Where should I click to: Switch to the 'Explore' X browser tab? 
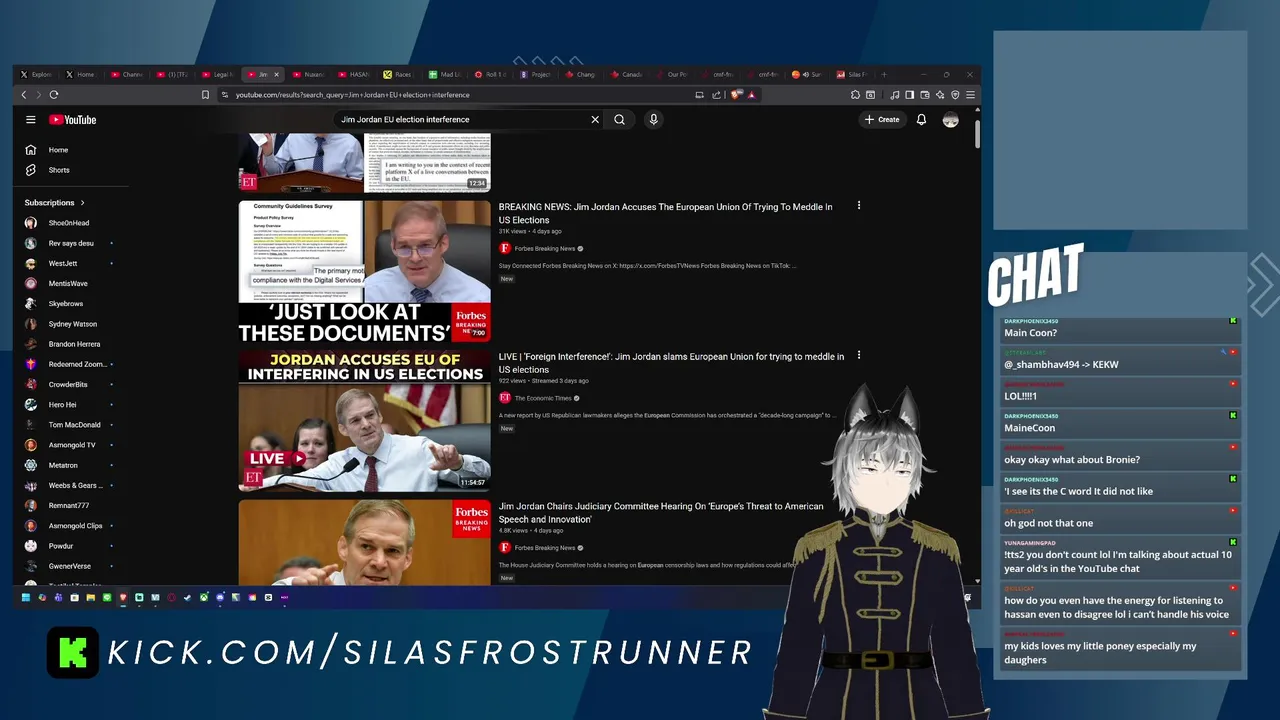pos(37,74)
